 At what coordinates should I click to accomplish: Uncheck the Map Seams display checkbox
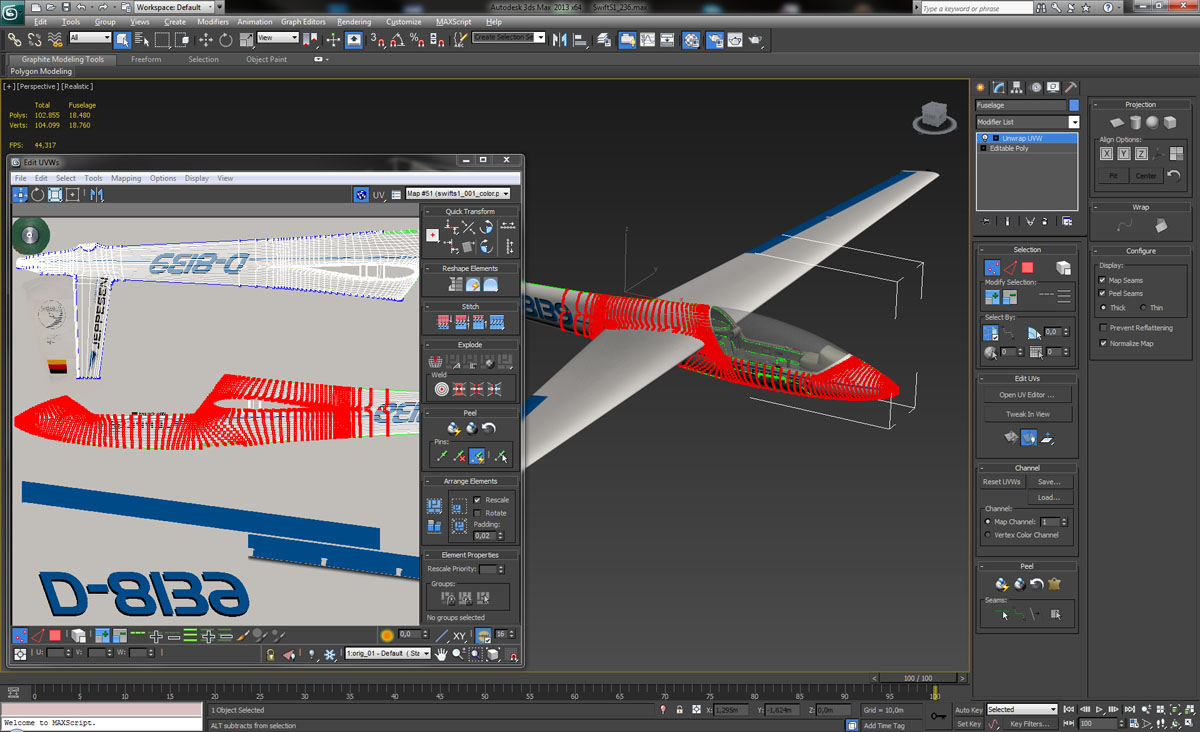[1103, 281]
